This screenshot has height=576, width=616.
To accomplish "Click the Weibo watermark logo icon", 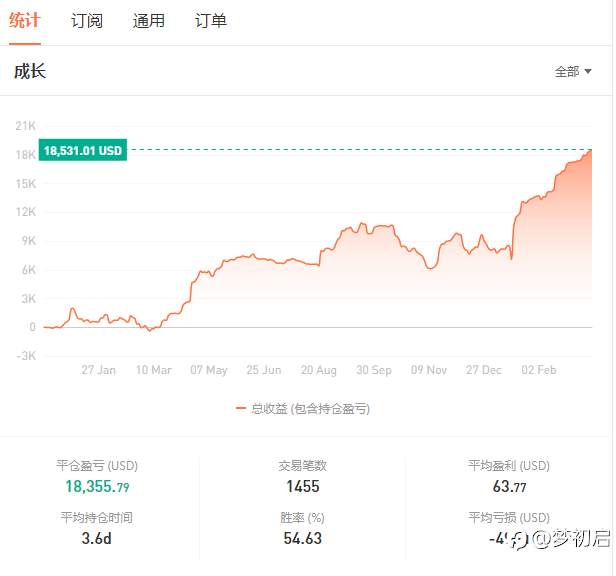I will tap(519, 540).
